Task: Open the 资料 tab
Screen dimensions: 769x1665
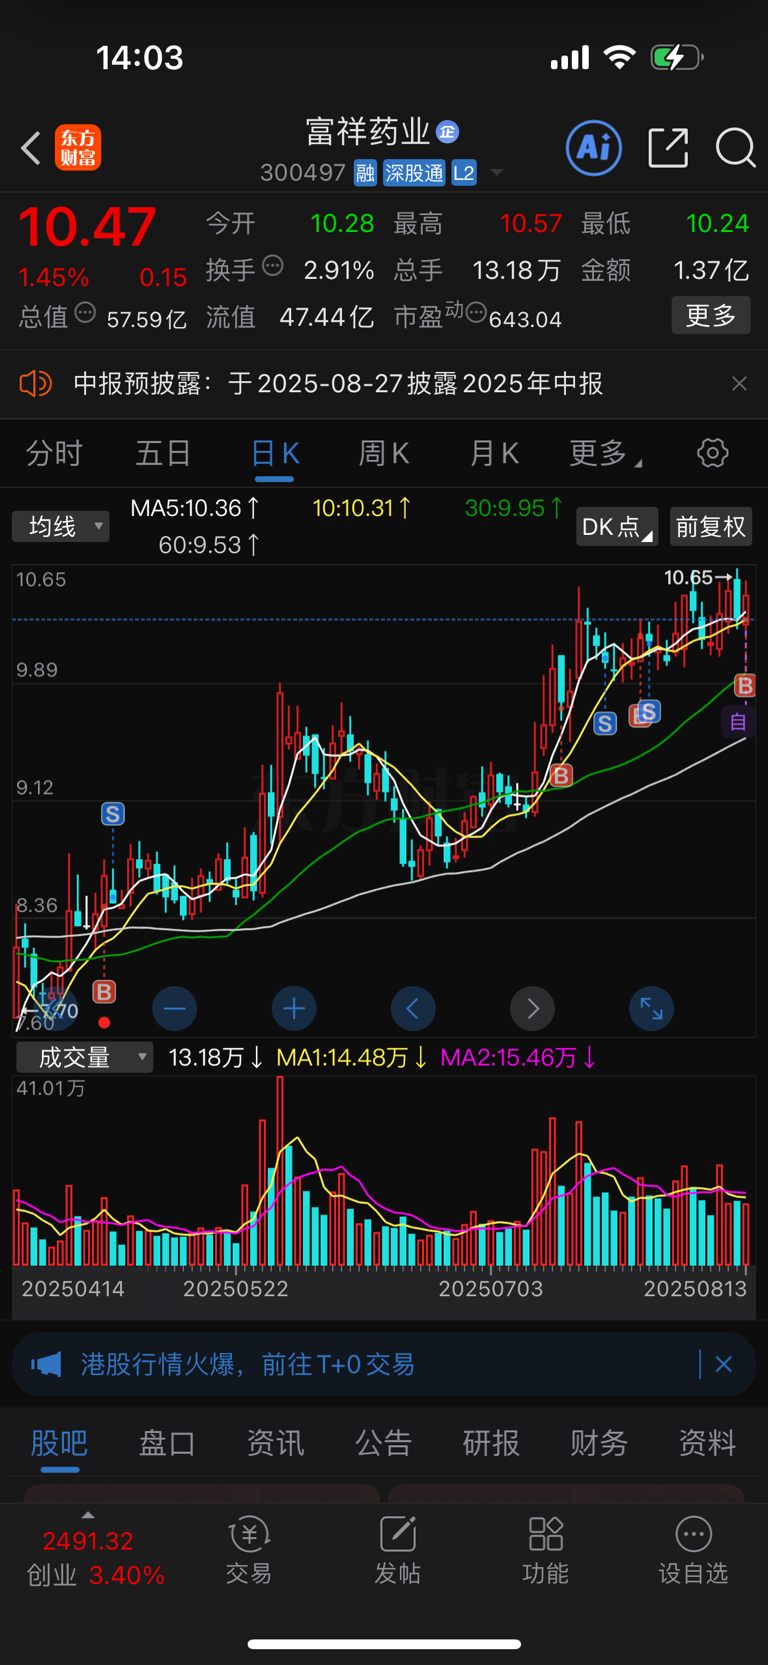Action: coord(707,1443)
